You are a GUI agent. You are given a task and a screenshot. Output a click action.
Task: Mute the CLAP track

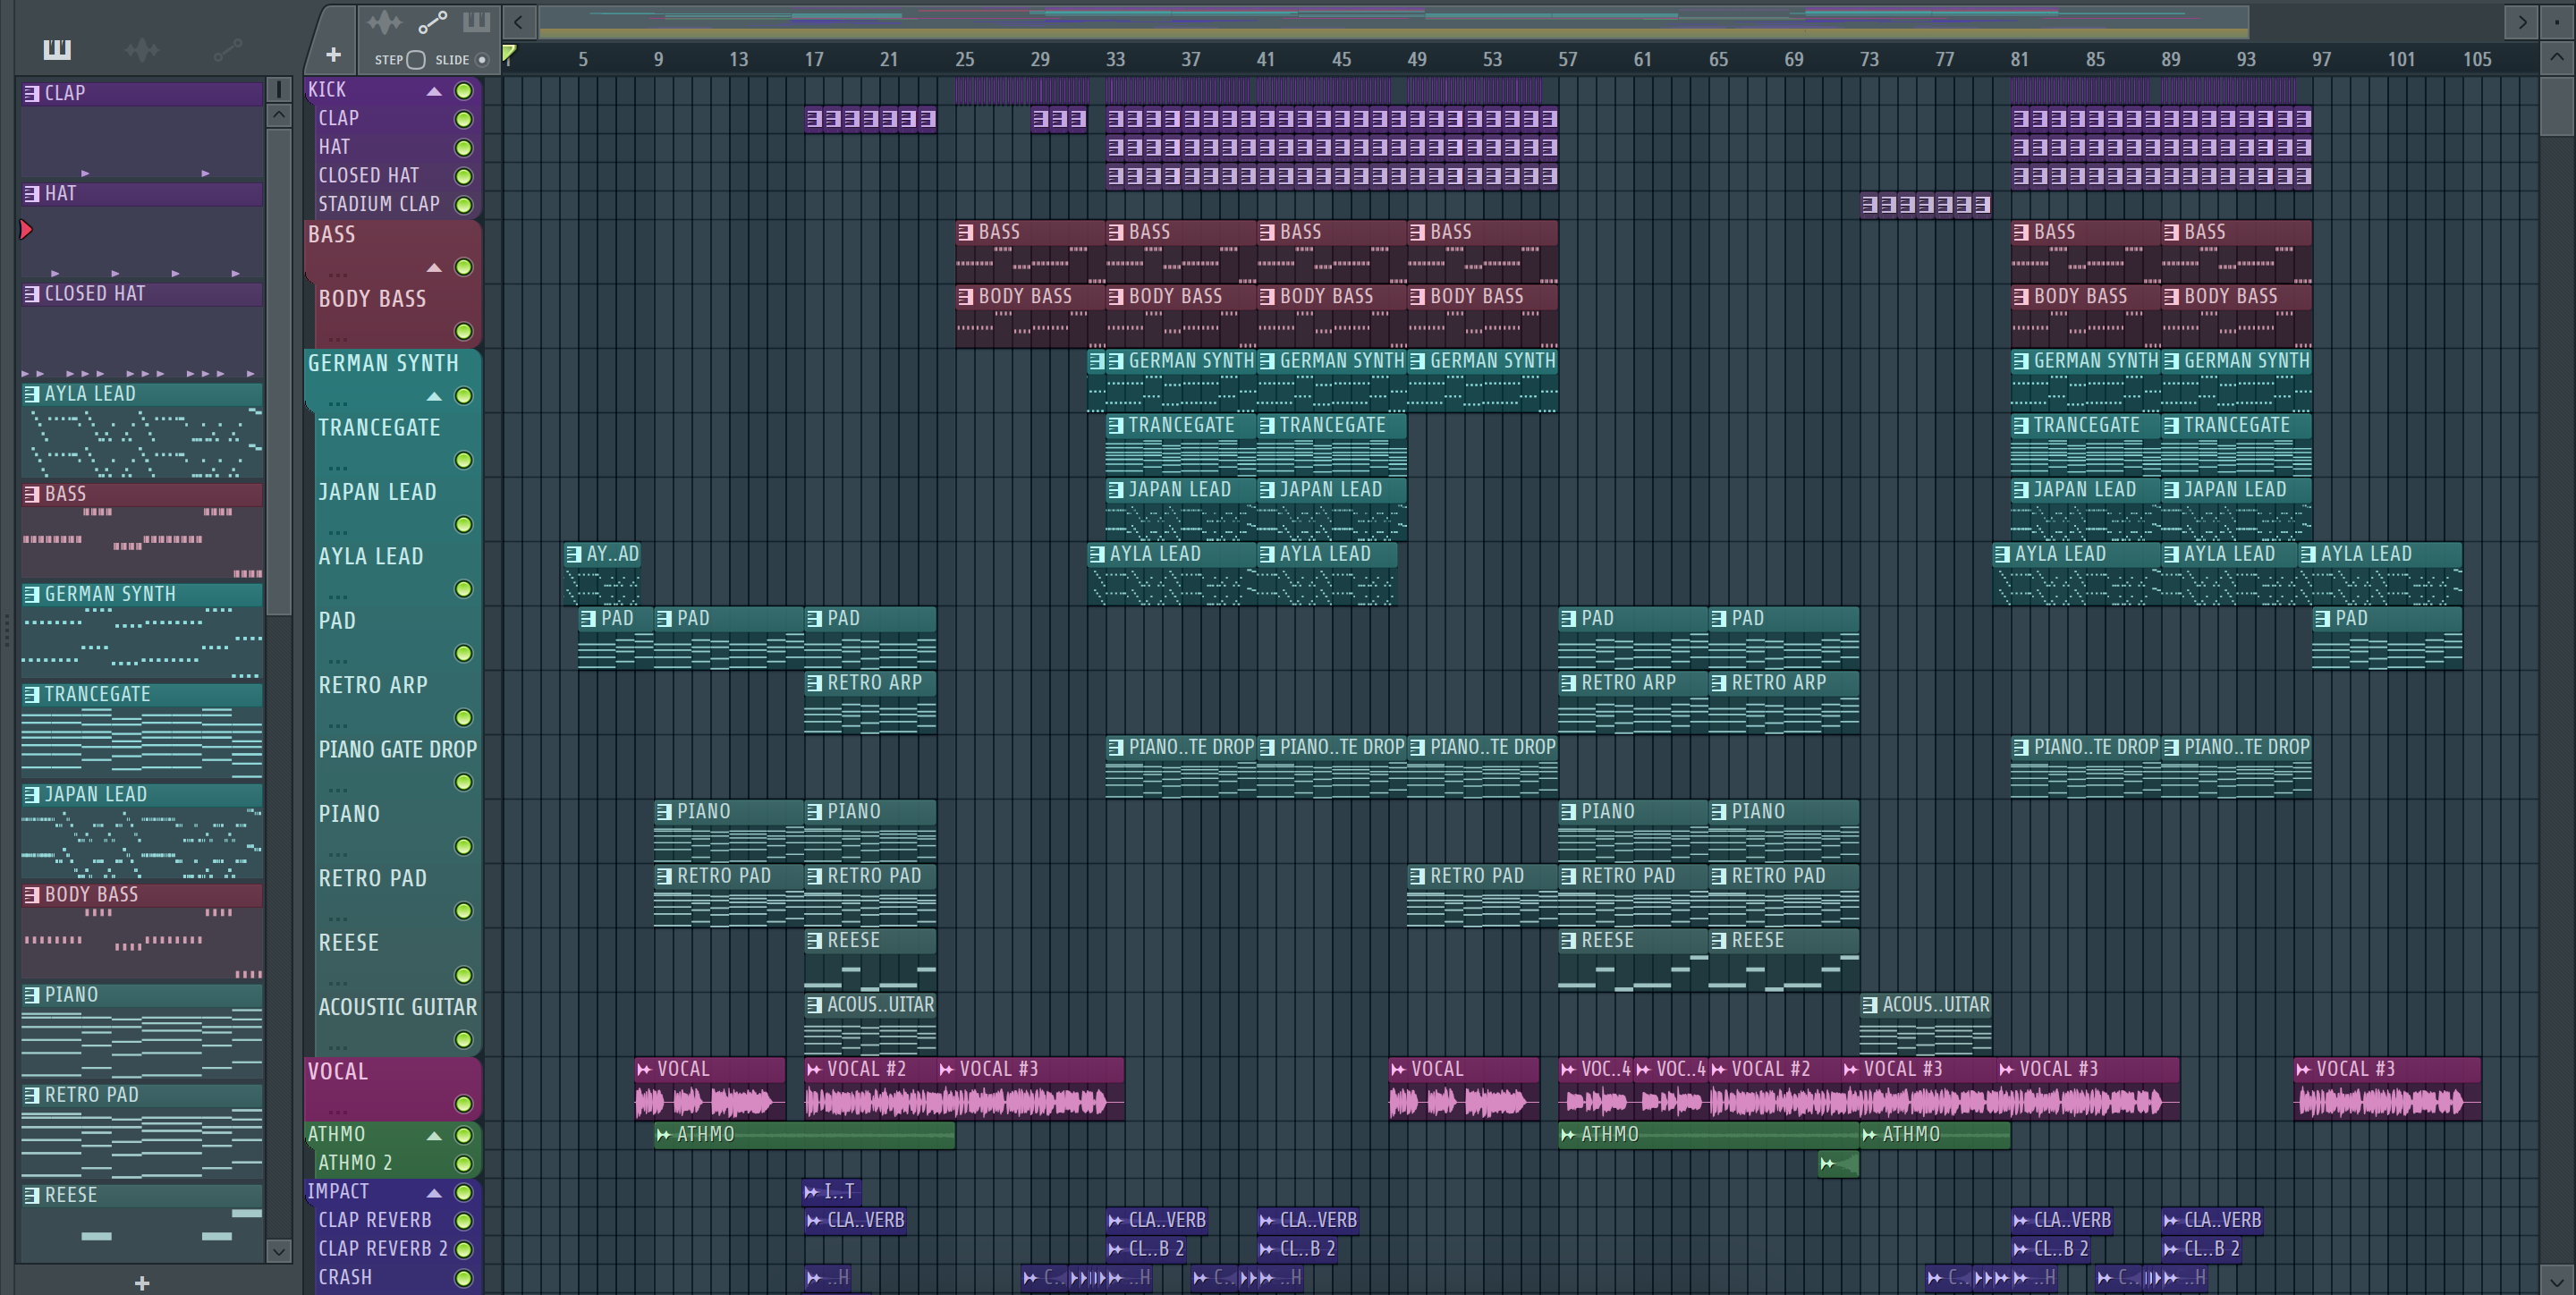[x=464, y=119]
